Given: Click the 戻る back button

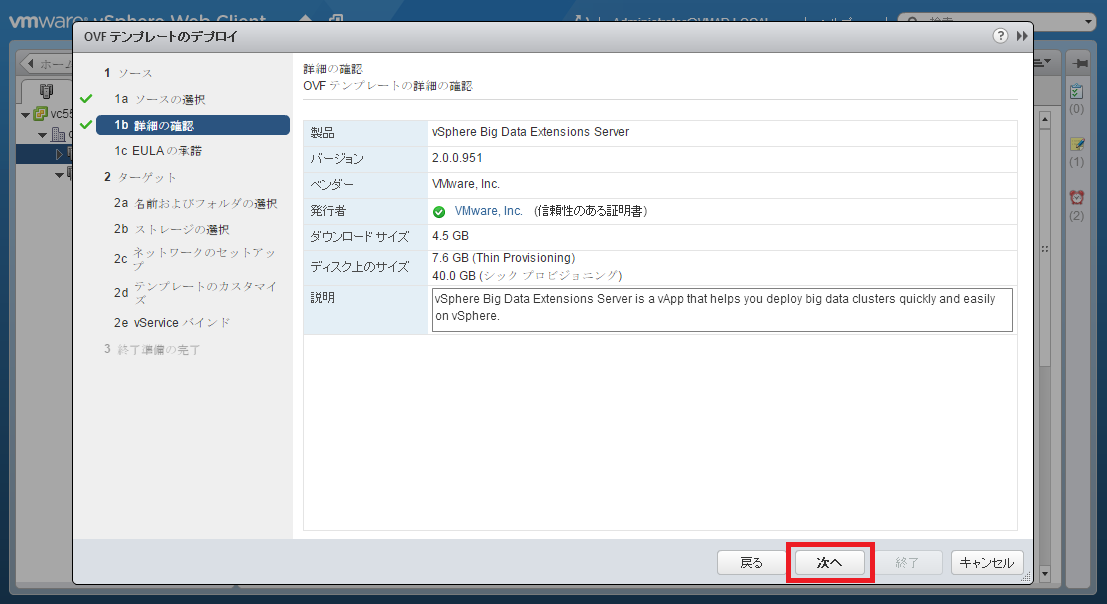Looking at the screenshot, I should [x=751, y=562].
